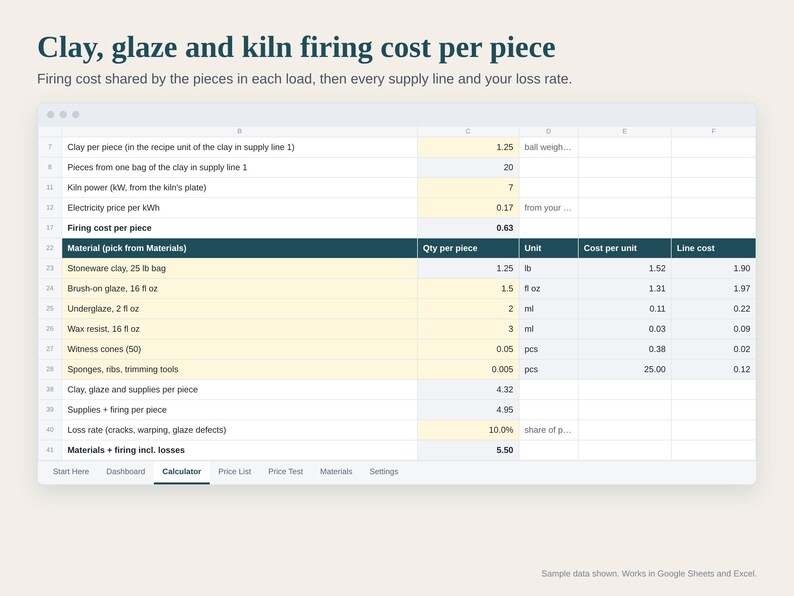The image size is (794, 596).
Task: Click Sponges cost per unit 25.00
Action: pos(624,370)
